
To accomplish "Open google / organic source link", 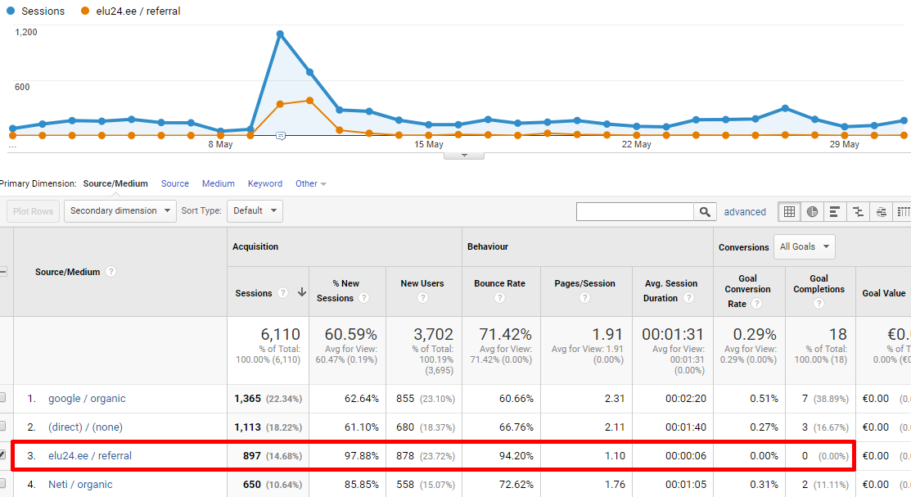I will point(87,398).
